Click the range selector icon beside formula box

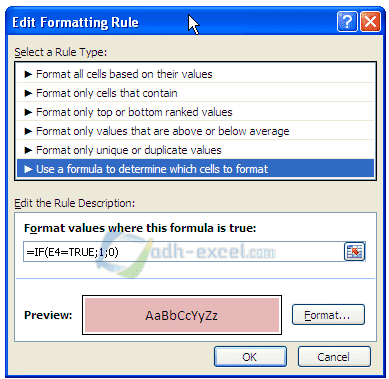[355, 252]
